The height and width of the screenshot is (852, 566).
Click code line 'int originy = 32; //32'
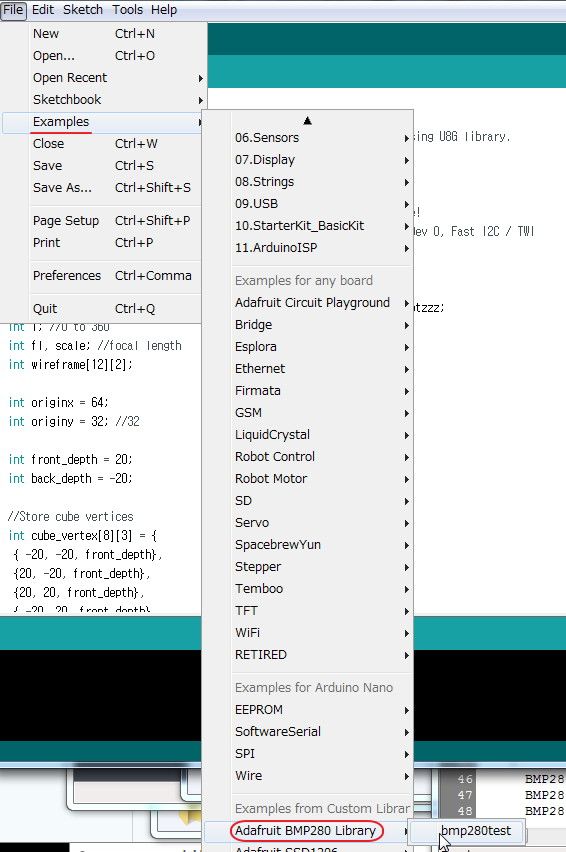click(74, 422)
